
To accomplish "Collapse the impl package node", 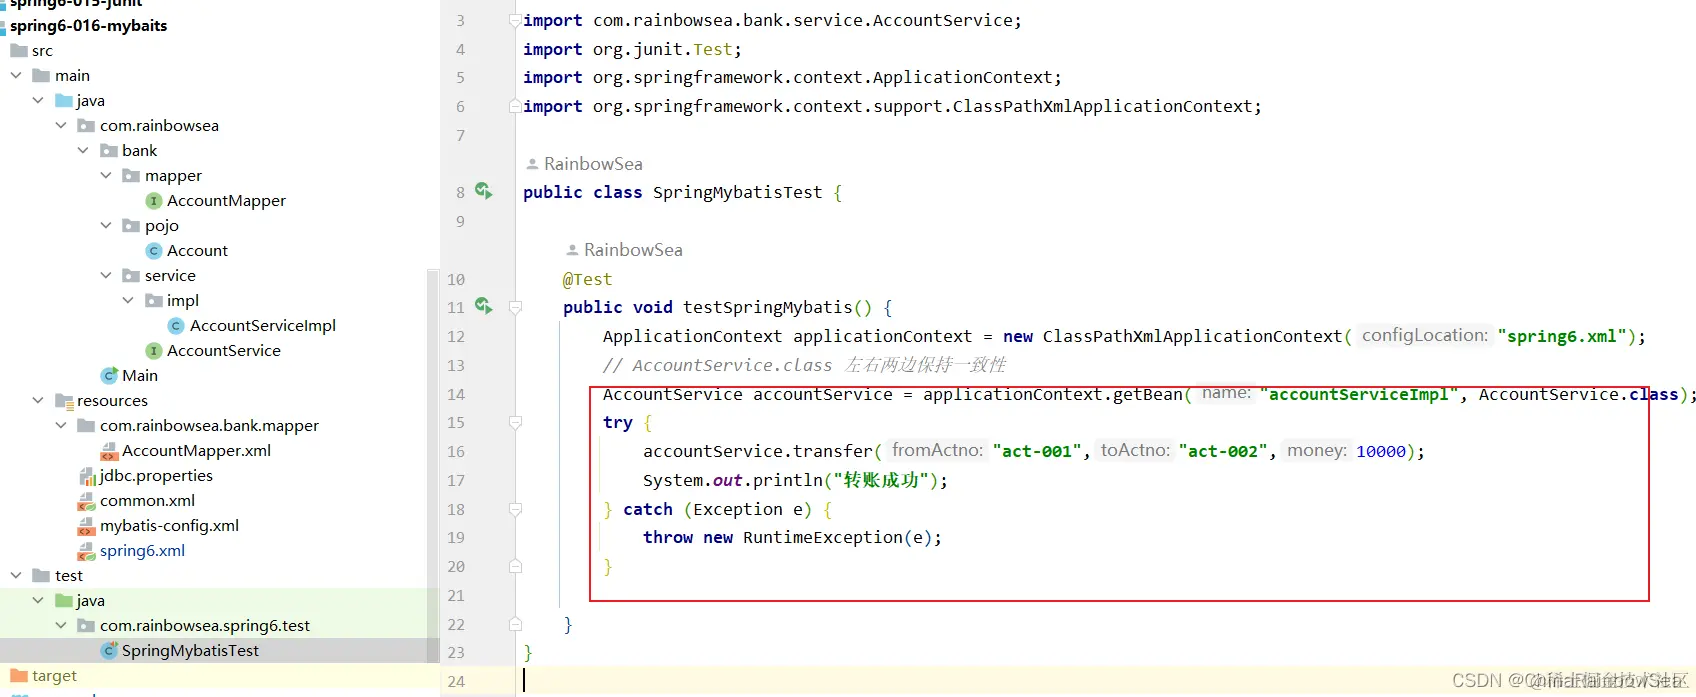I will (128, 301).
